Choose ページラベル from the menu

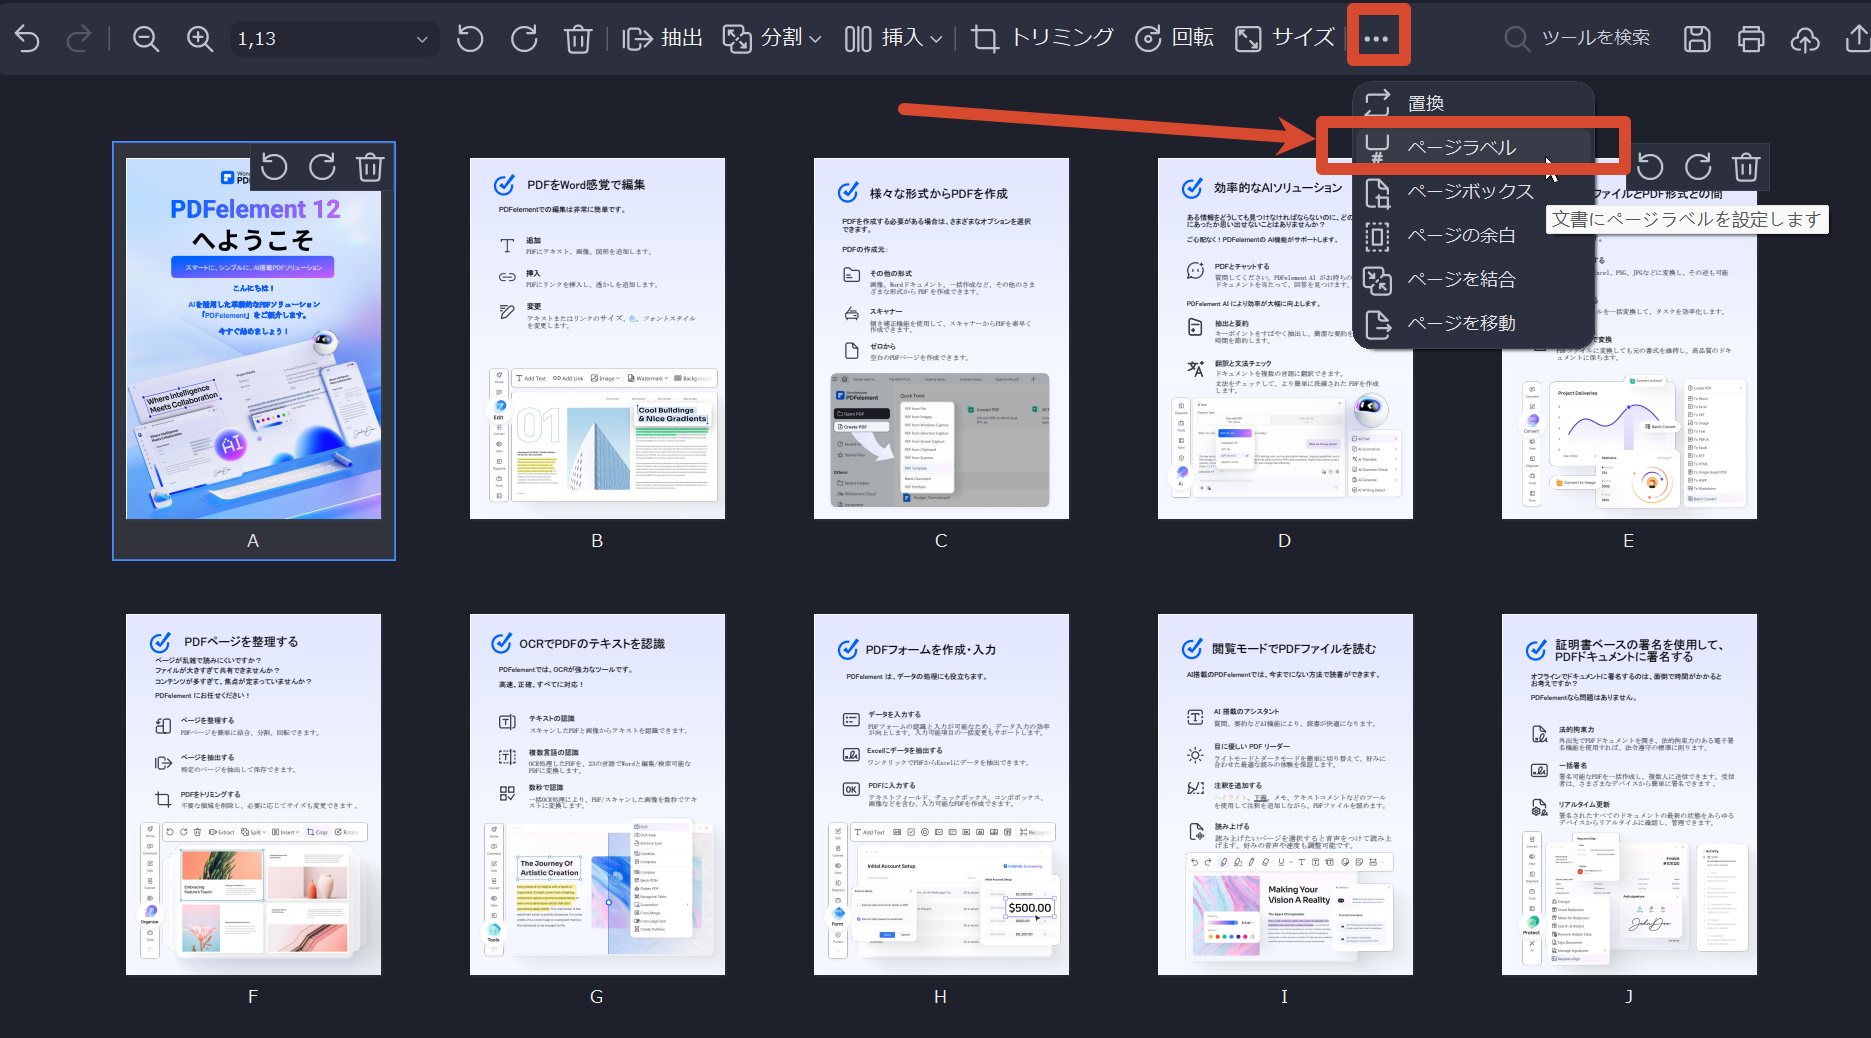(1473, 147)
